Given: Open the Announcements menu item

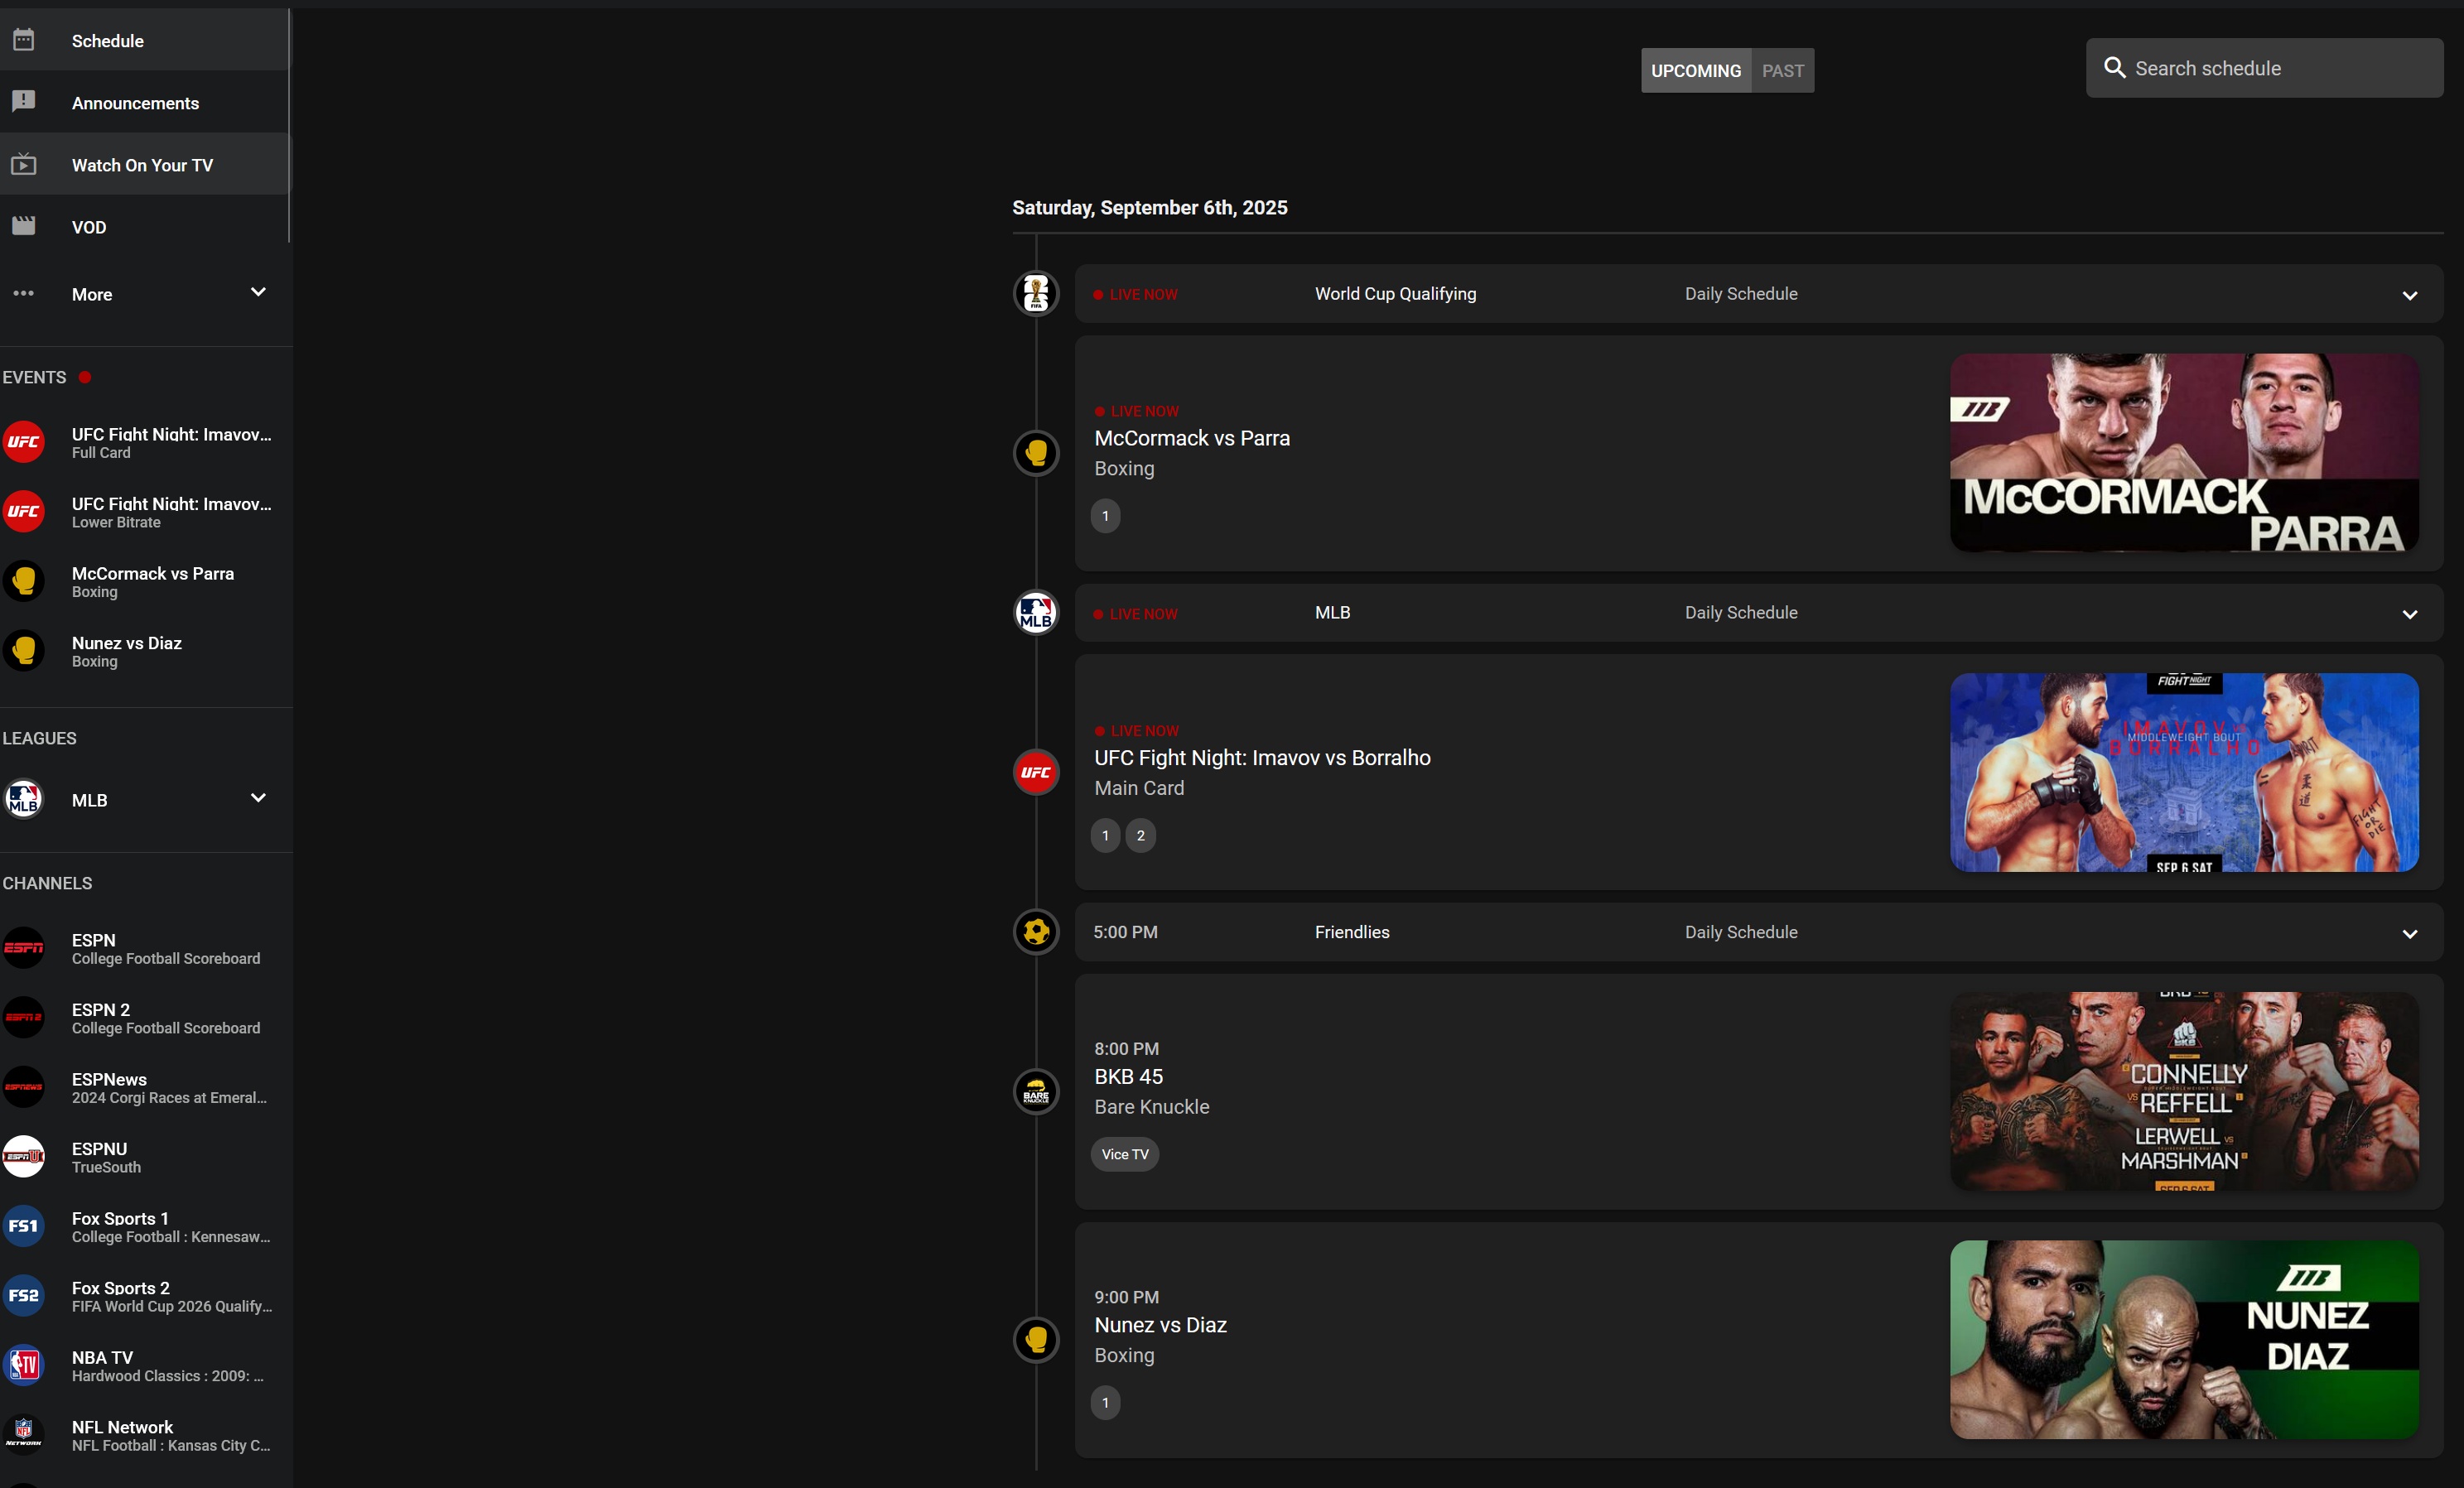Looking at the screenshot, I should [x=144, y=102].
